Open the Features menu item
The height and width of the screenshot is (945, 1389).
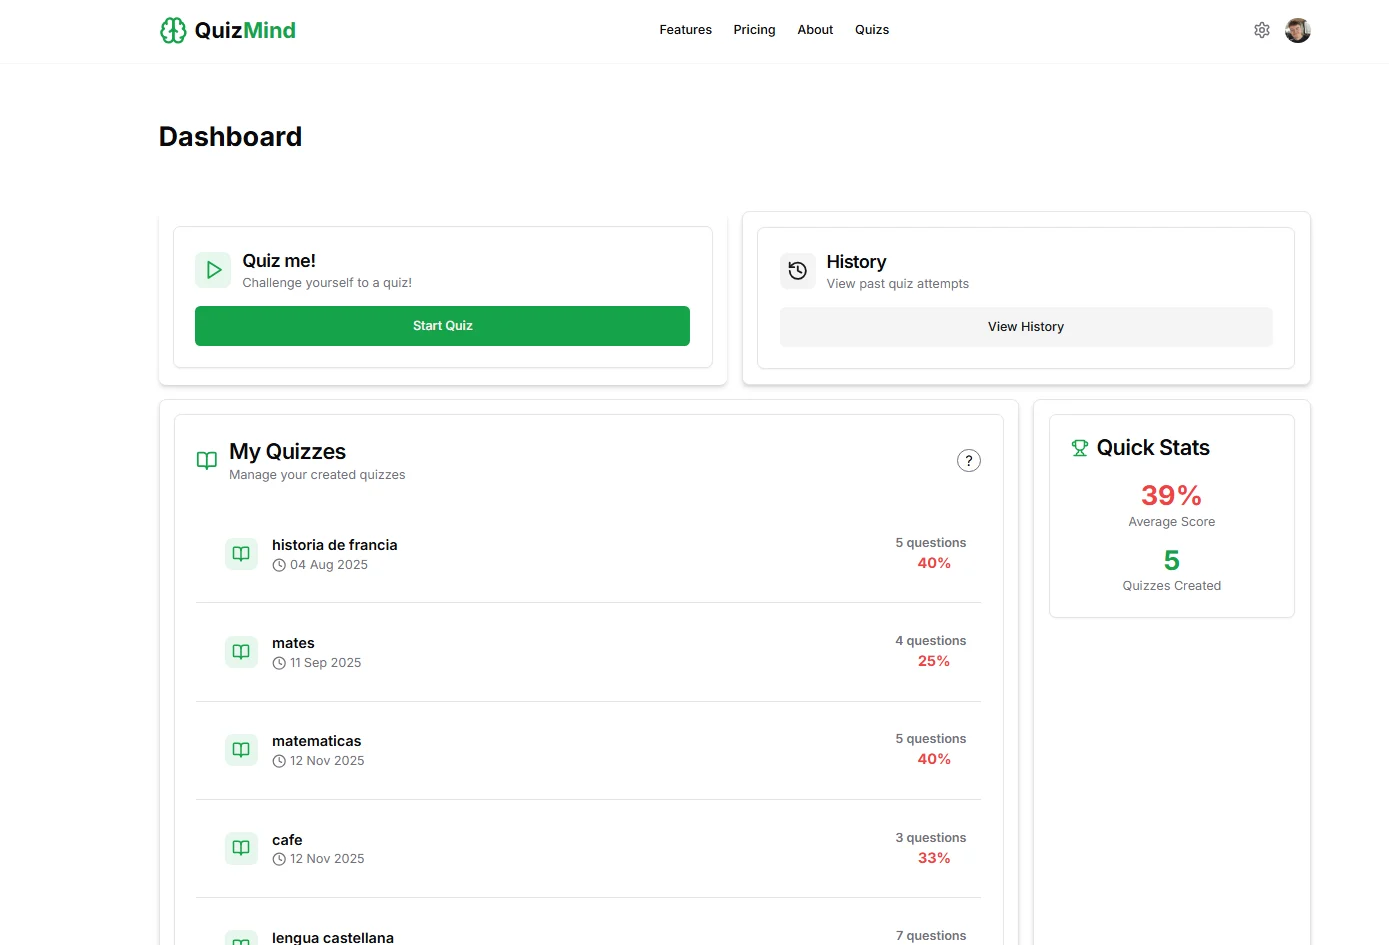point(685,30)
